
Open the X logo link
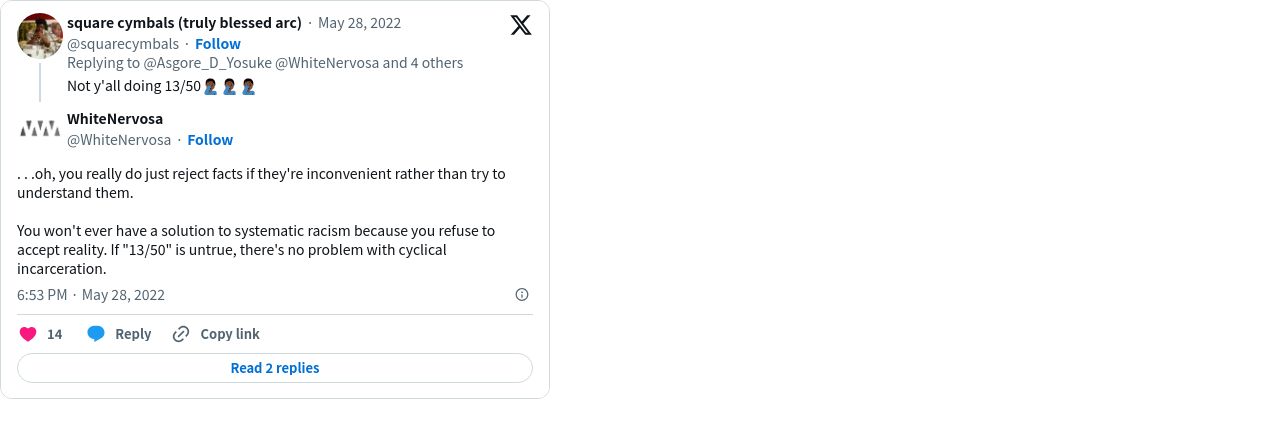(x=521, y=25)
